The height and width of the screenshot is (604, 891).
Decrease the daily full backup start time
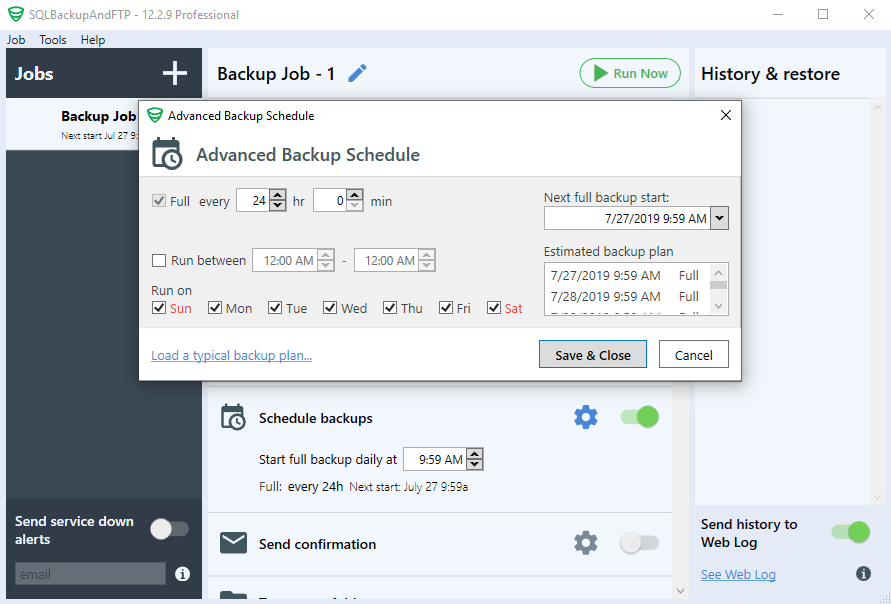pos(474,465)
